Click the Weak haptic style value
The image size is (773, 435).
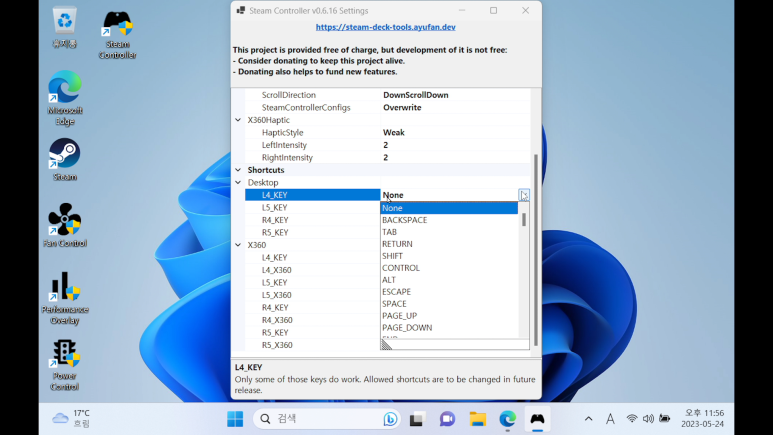394,132
